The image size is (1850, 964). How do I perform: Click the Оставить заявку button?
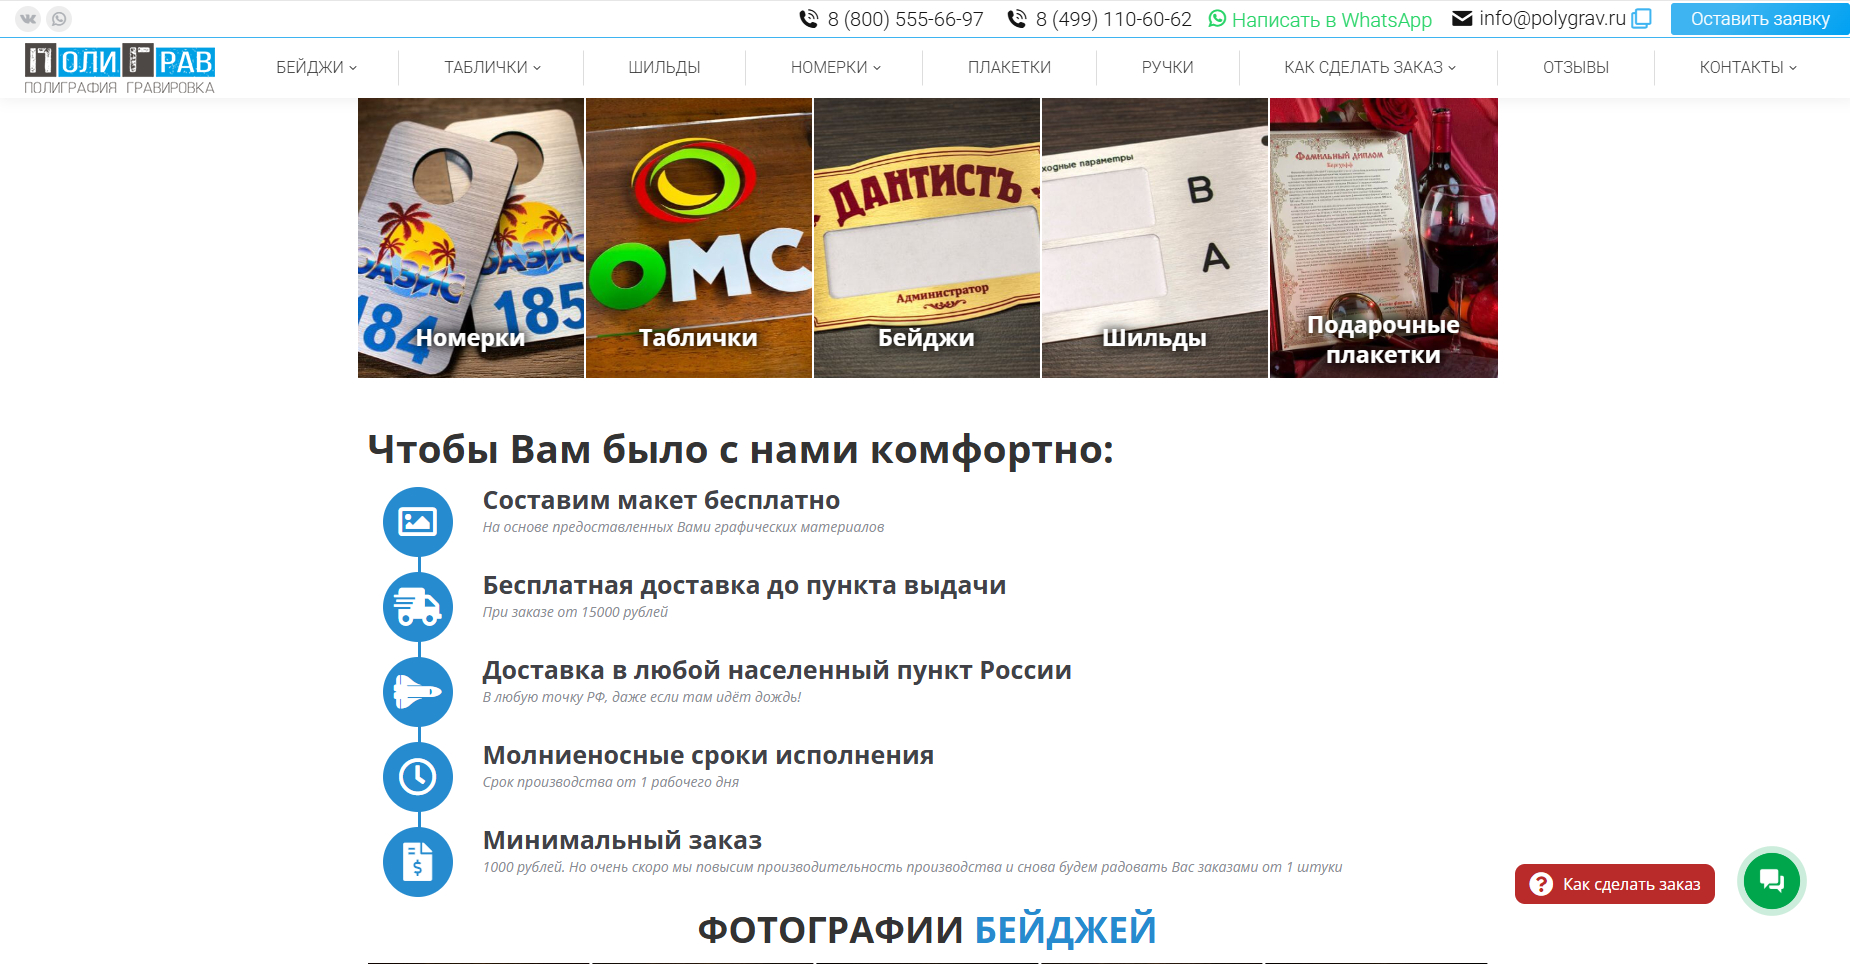[1760, 19]
